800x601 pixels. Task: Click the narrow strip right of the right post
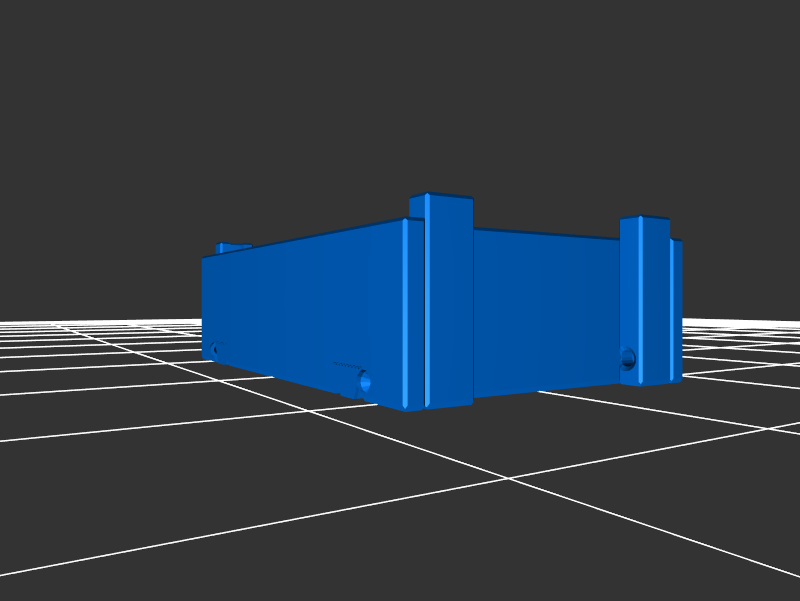(x=676, y=310)
